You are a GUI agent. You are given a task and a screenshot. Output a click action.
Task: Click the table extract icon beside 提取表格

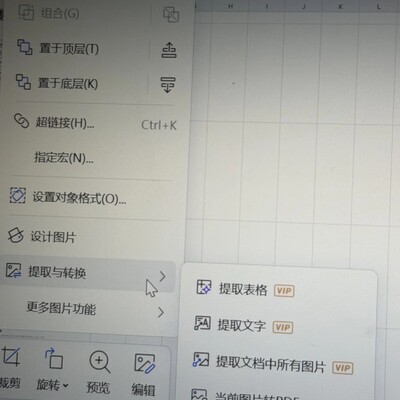tap(203, 287)
